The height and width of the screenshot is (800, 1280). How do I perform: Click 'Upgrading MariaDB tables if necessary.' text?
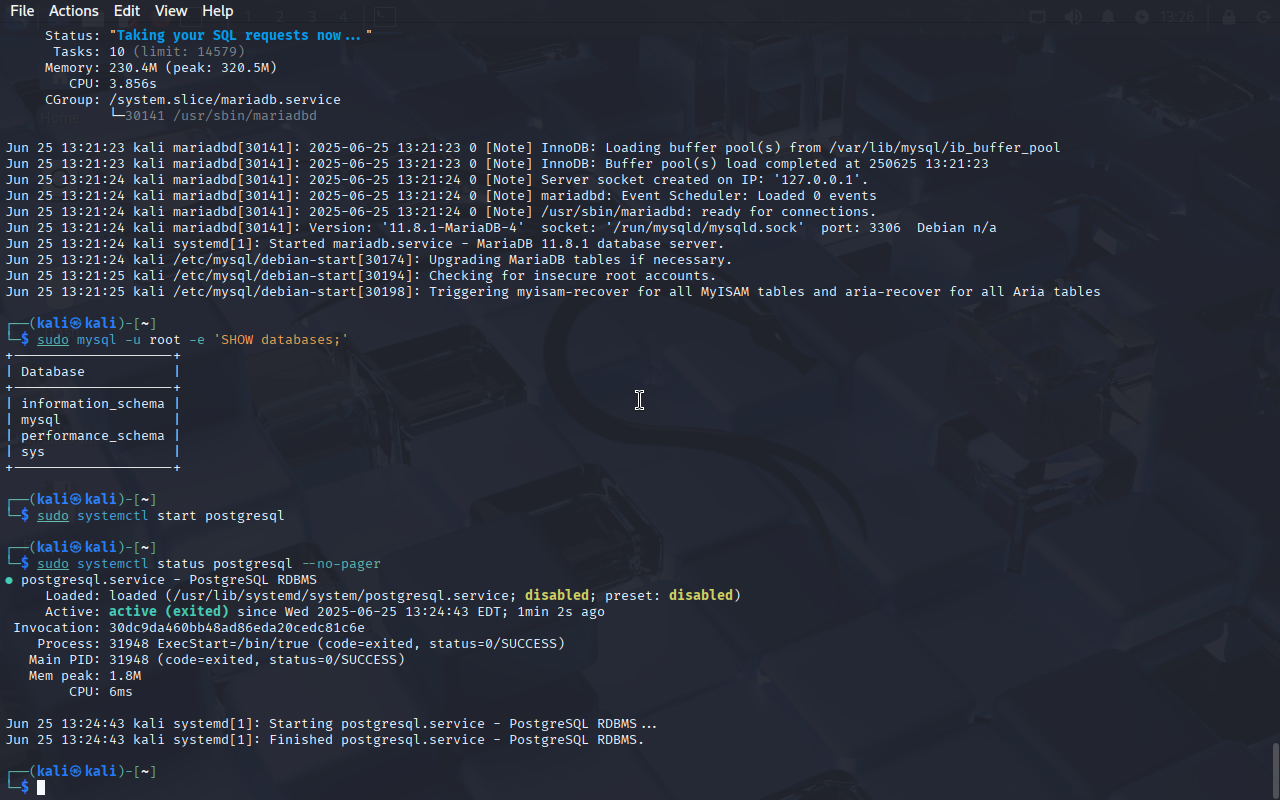581,260
